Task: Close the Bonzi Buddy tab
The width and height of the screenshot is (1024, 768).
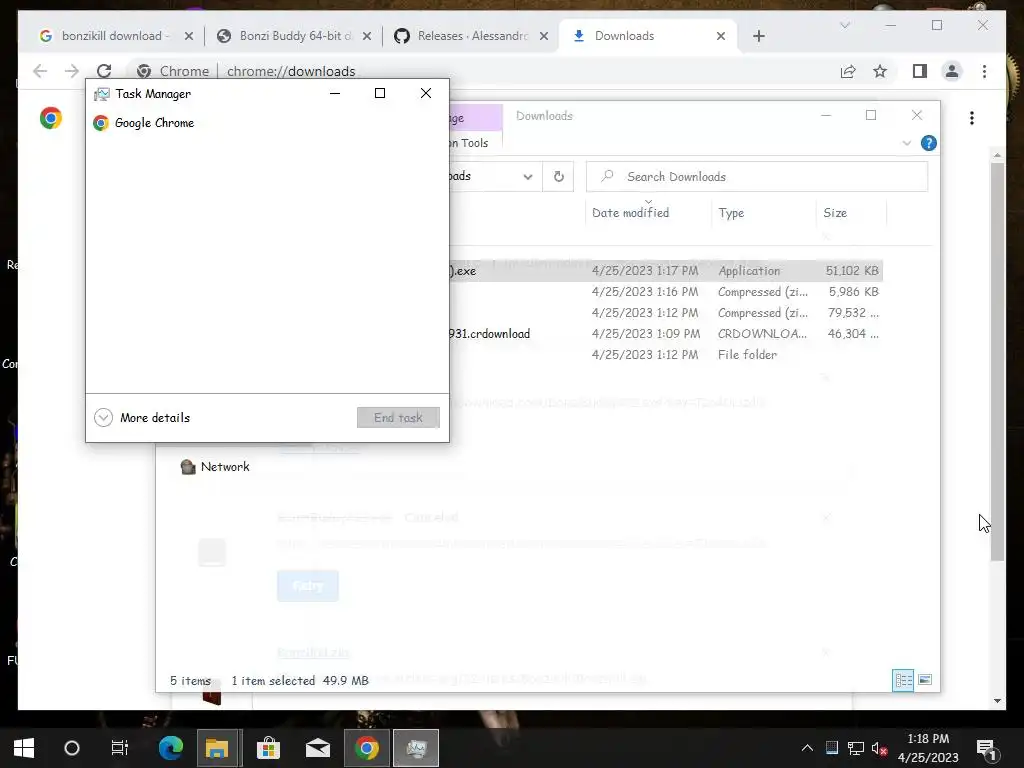Action: click(x=367, y=36)
